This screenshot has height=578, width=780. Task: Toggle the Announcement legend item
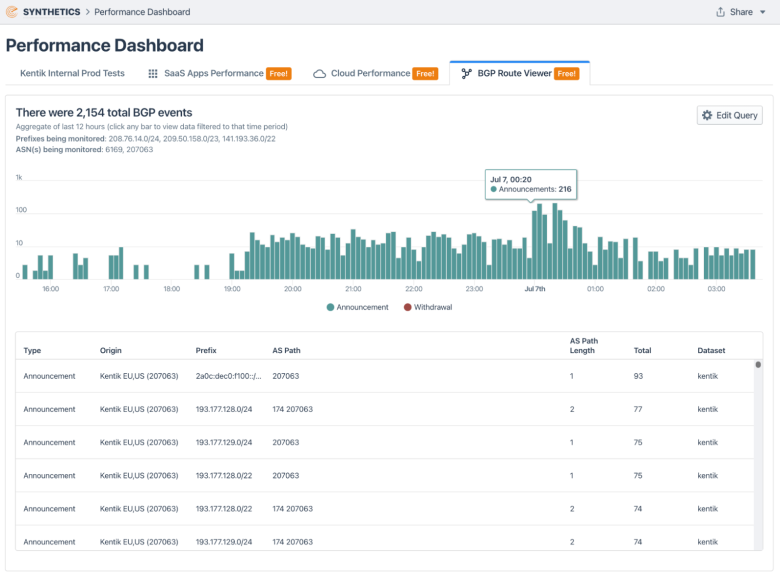357,307
